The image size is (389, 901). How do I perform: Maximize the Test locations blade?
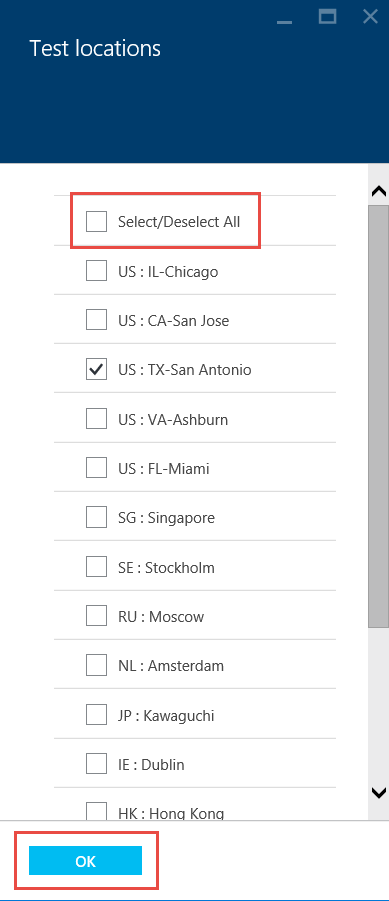point(328,16)
